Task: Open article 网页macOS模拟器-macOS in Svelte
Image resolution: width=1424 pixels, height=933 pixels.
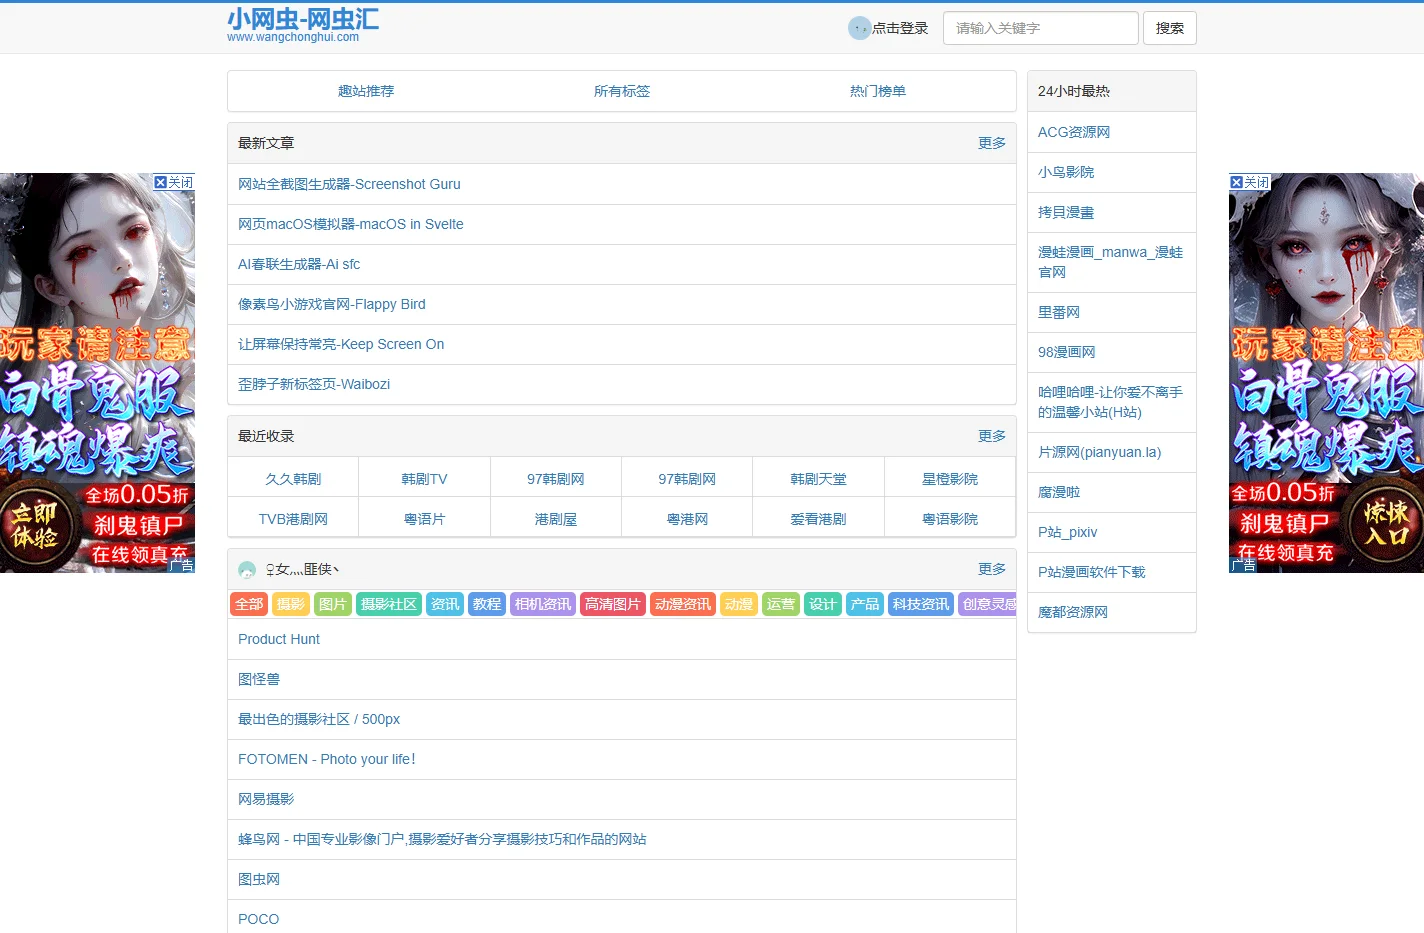Action: point(351,224)
